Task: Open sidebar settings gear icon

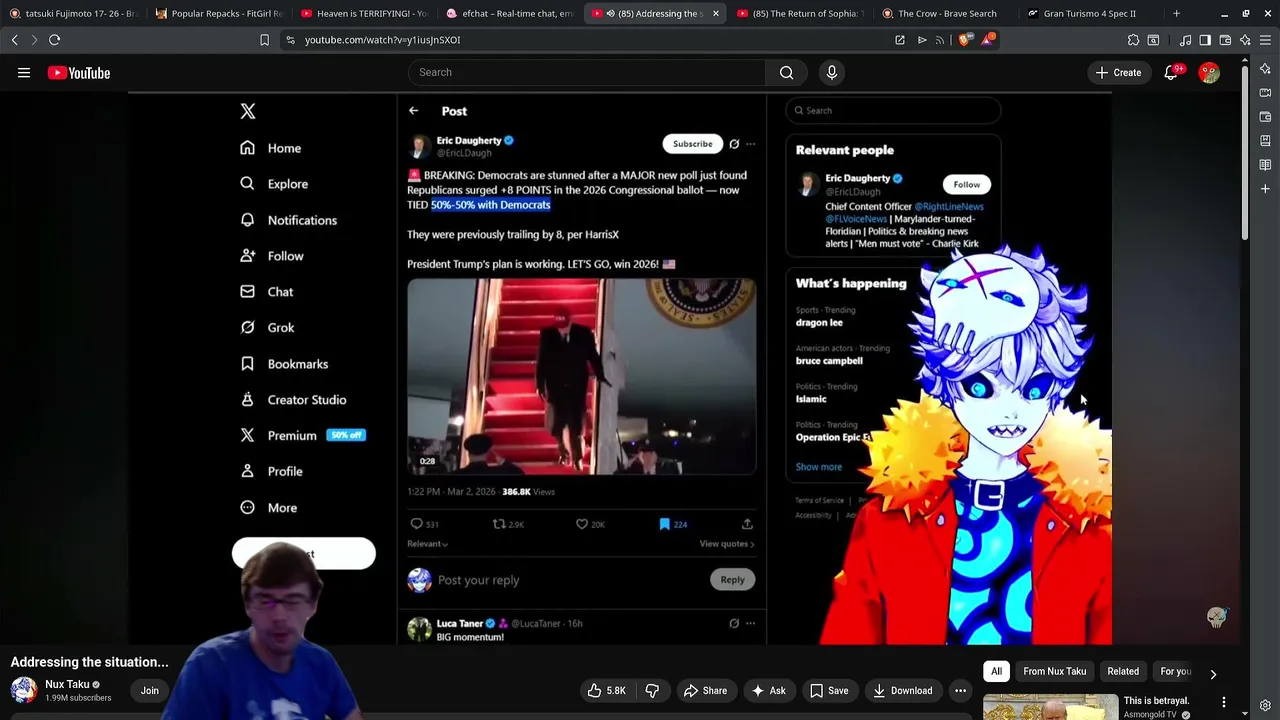Action: click(1265, 706)
